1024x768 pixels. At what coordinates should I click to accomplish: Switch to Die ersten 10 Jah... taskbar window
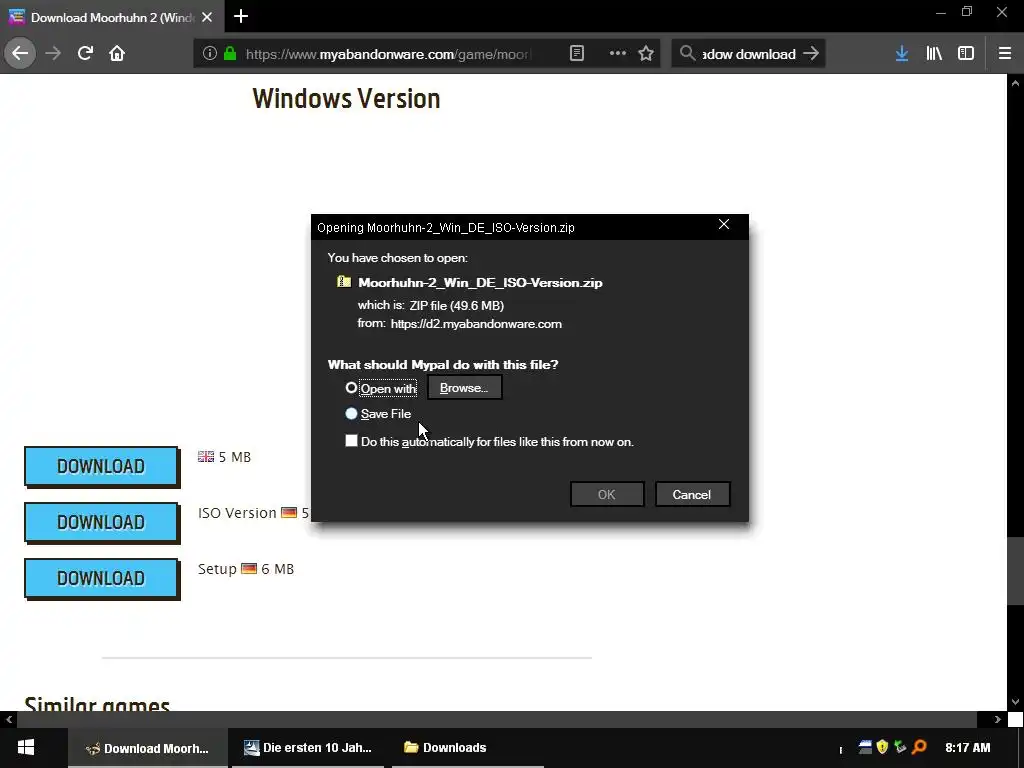[308, 748]
